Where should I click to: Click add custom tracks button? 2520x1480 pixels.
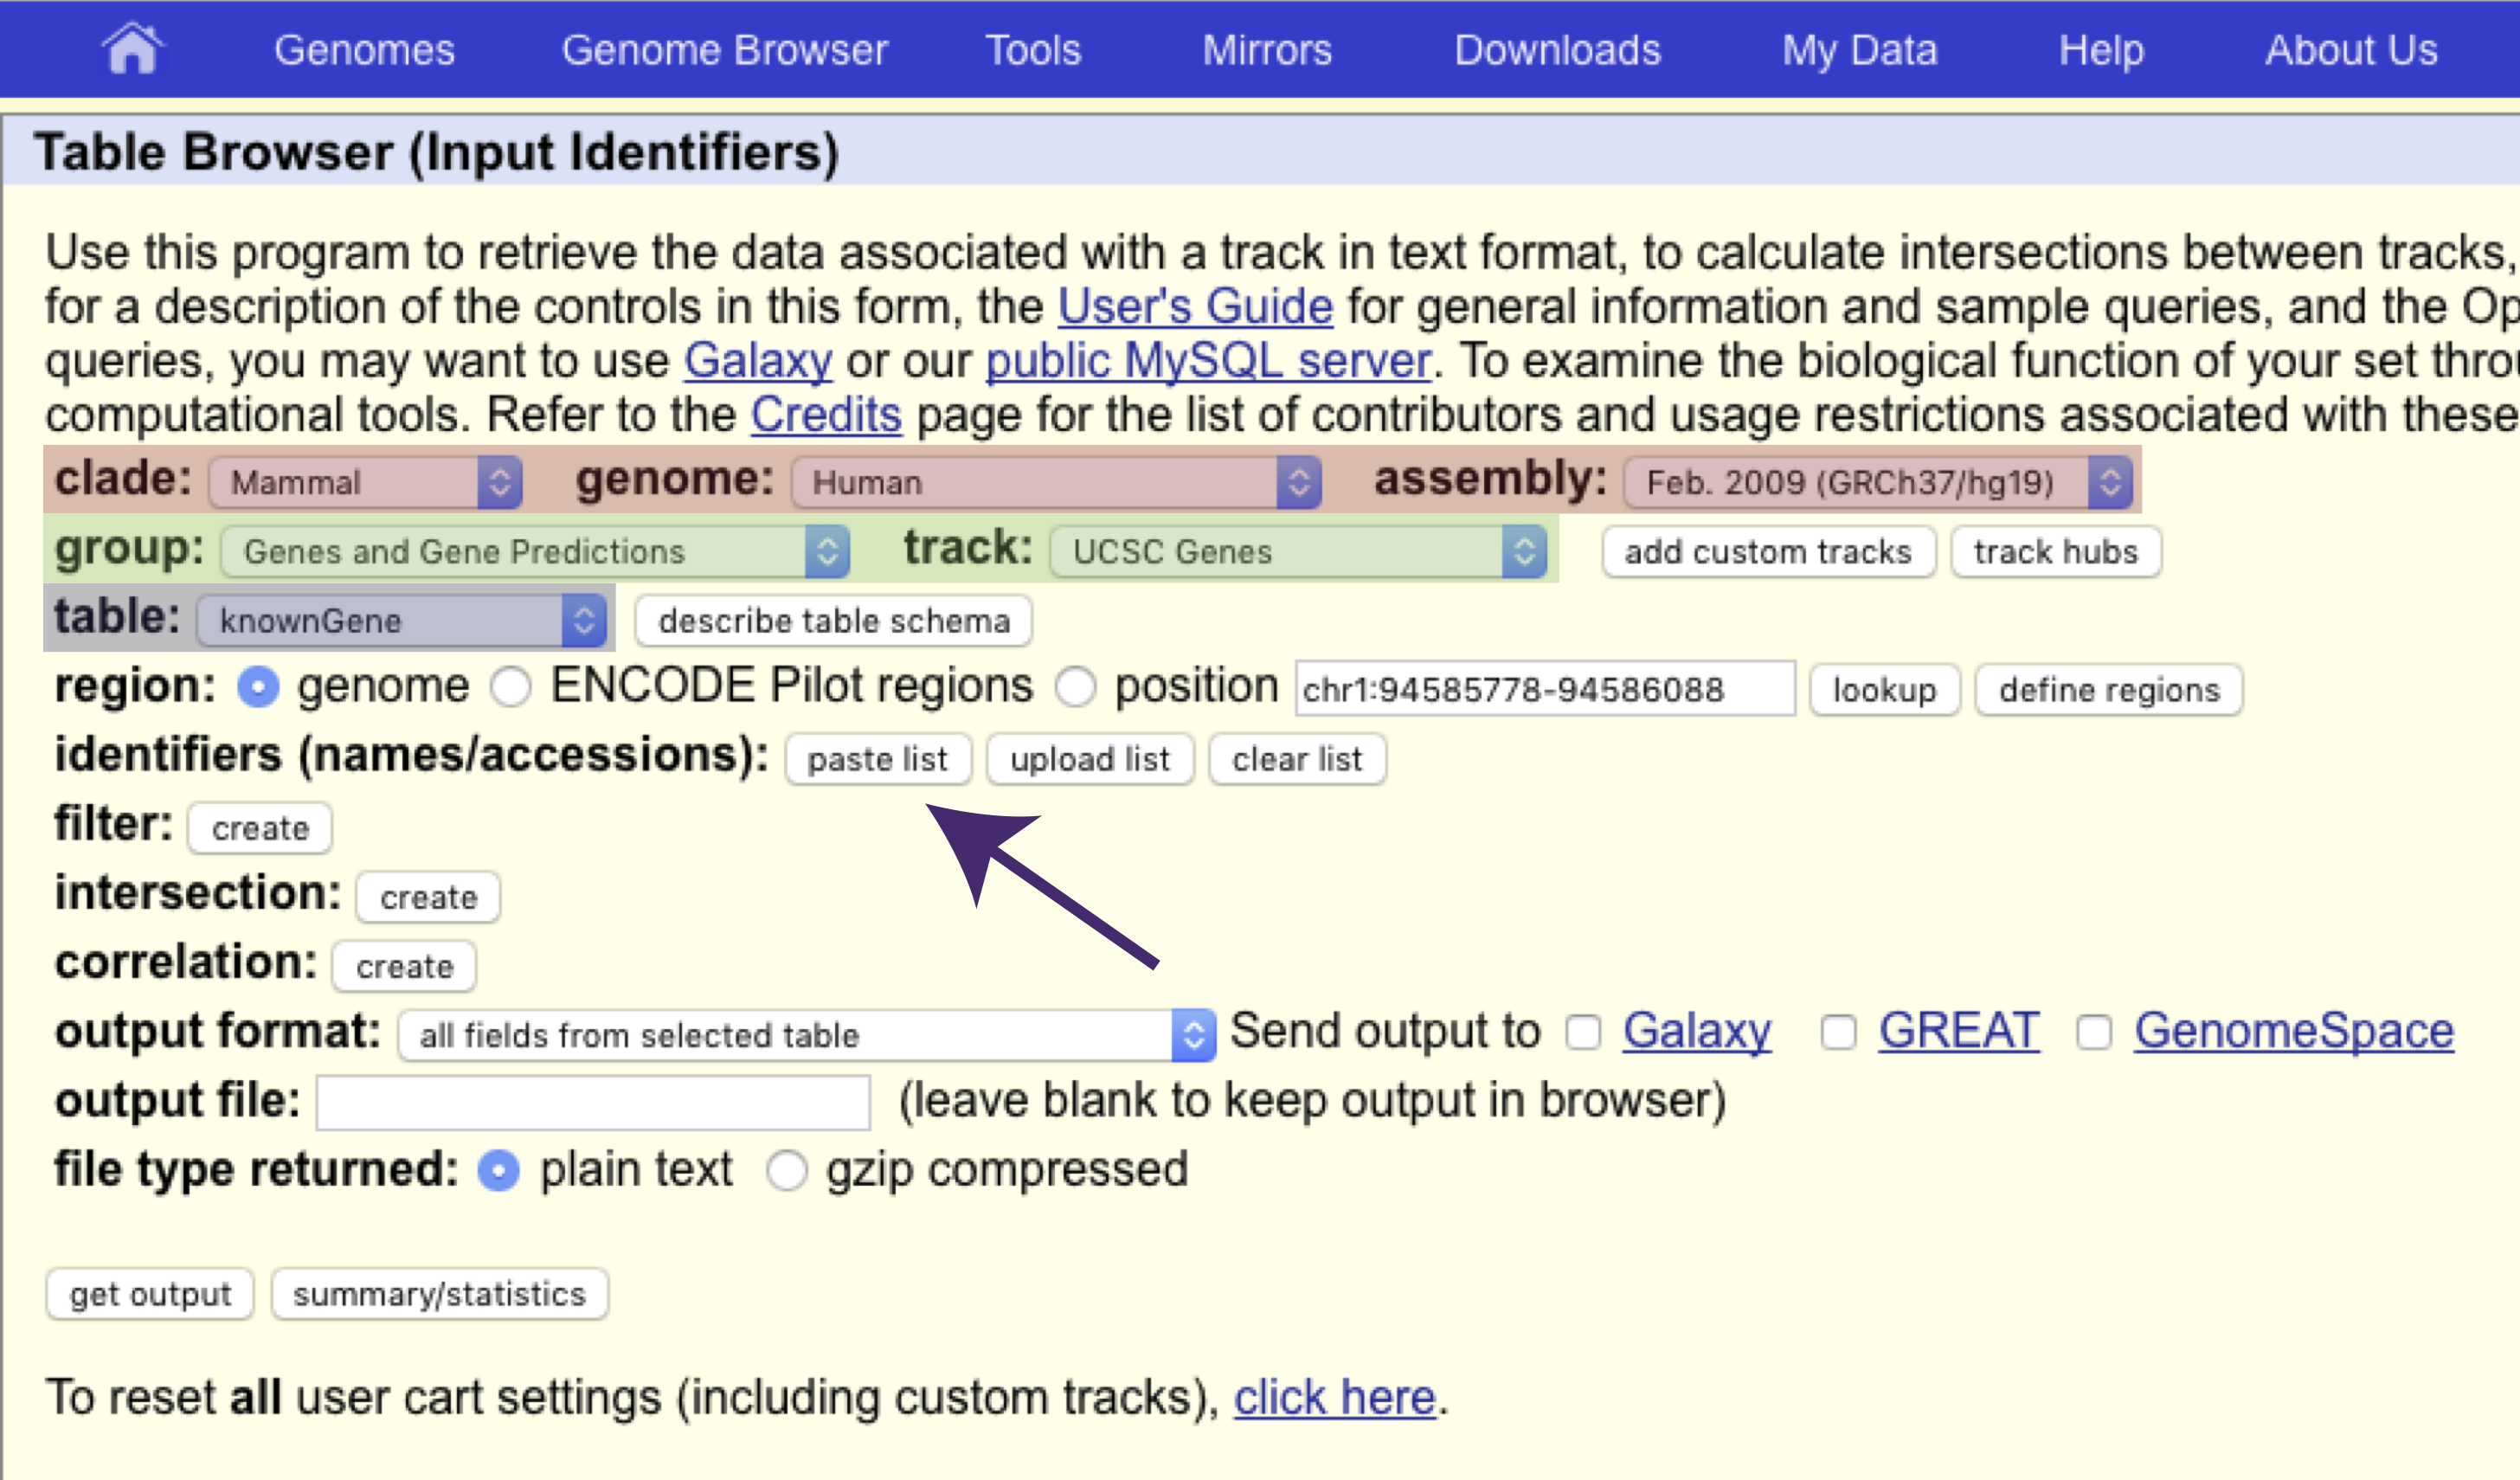pyautogui.click(x=1768, y=551)
